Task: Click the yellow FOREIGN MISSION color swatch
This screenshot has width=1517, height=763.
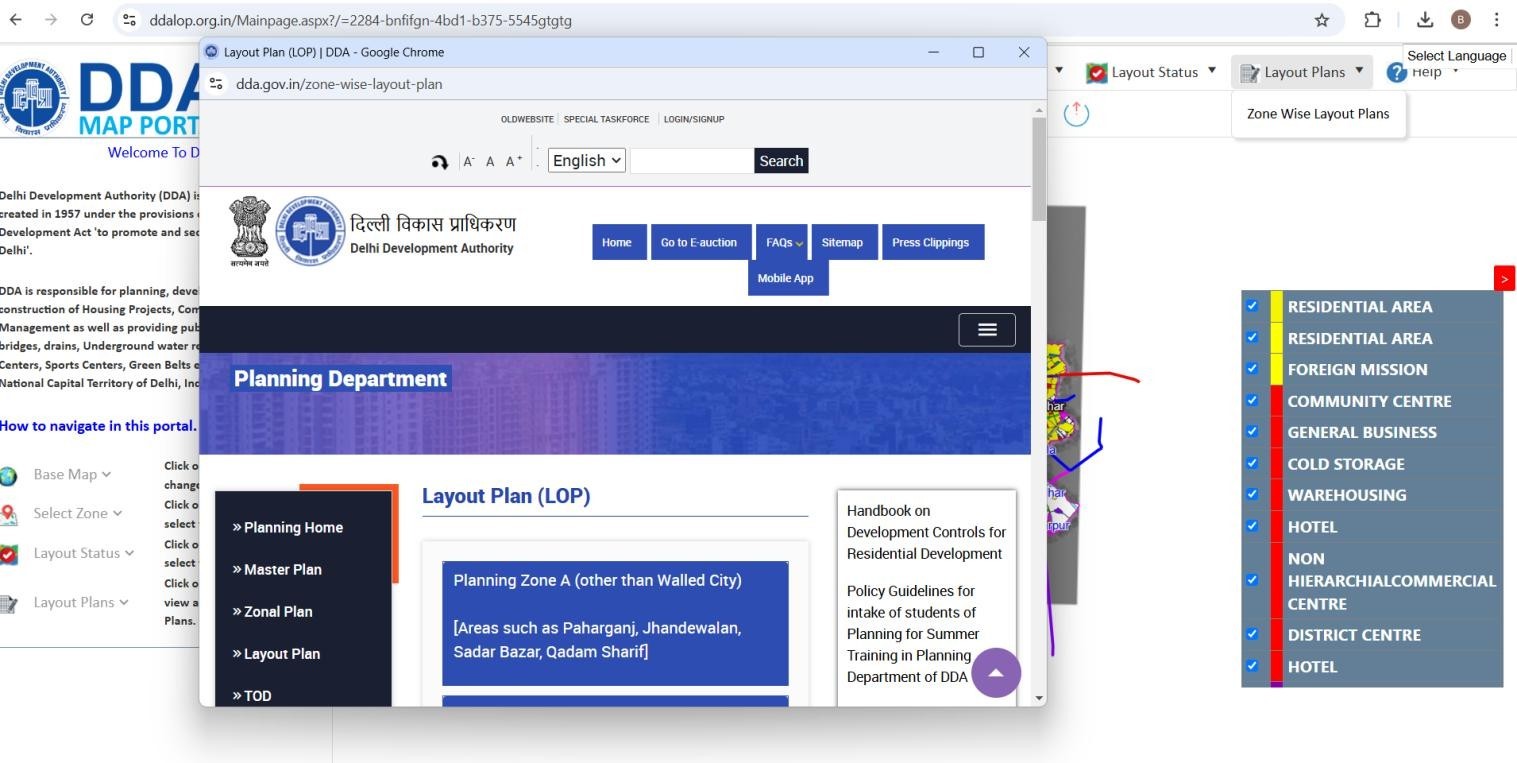Action: 1276,369
